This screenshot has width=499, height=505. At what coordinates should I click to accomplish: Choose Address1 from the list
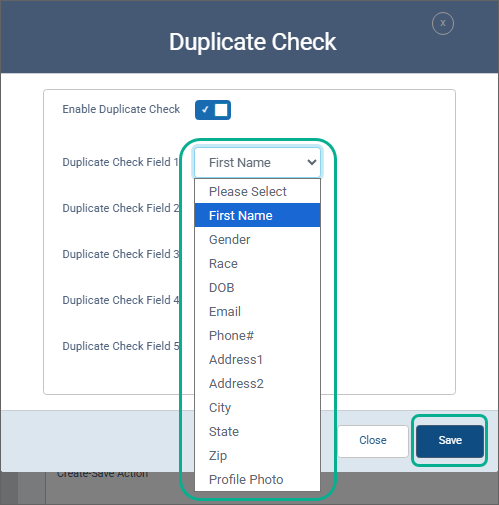pyautogui.click(x=257, y=359)
